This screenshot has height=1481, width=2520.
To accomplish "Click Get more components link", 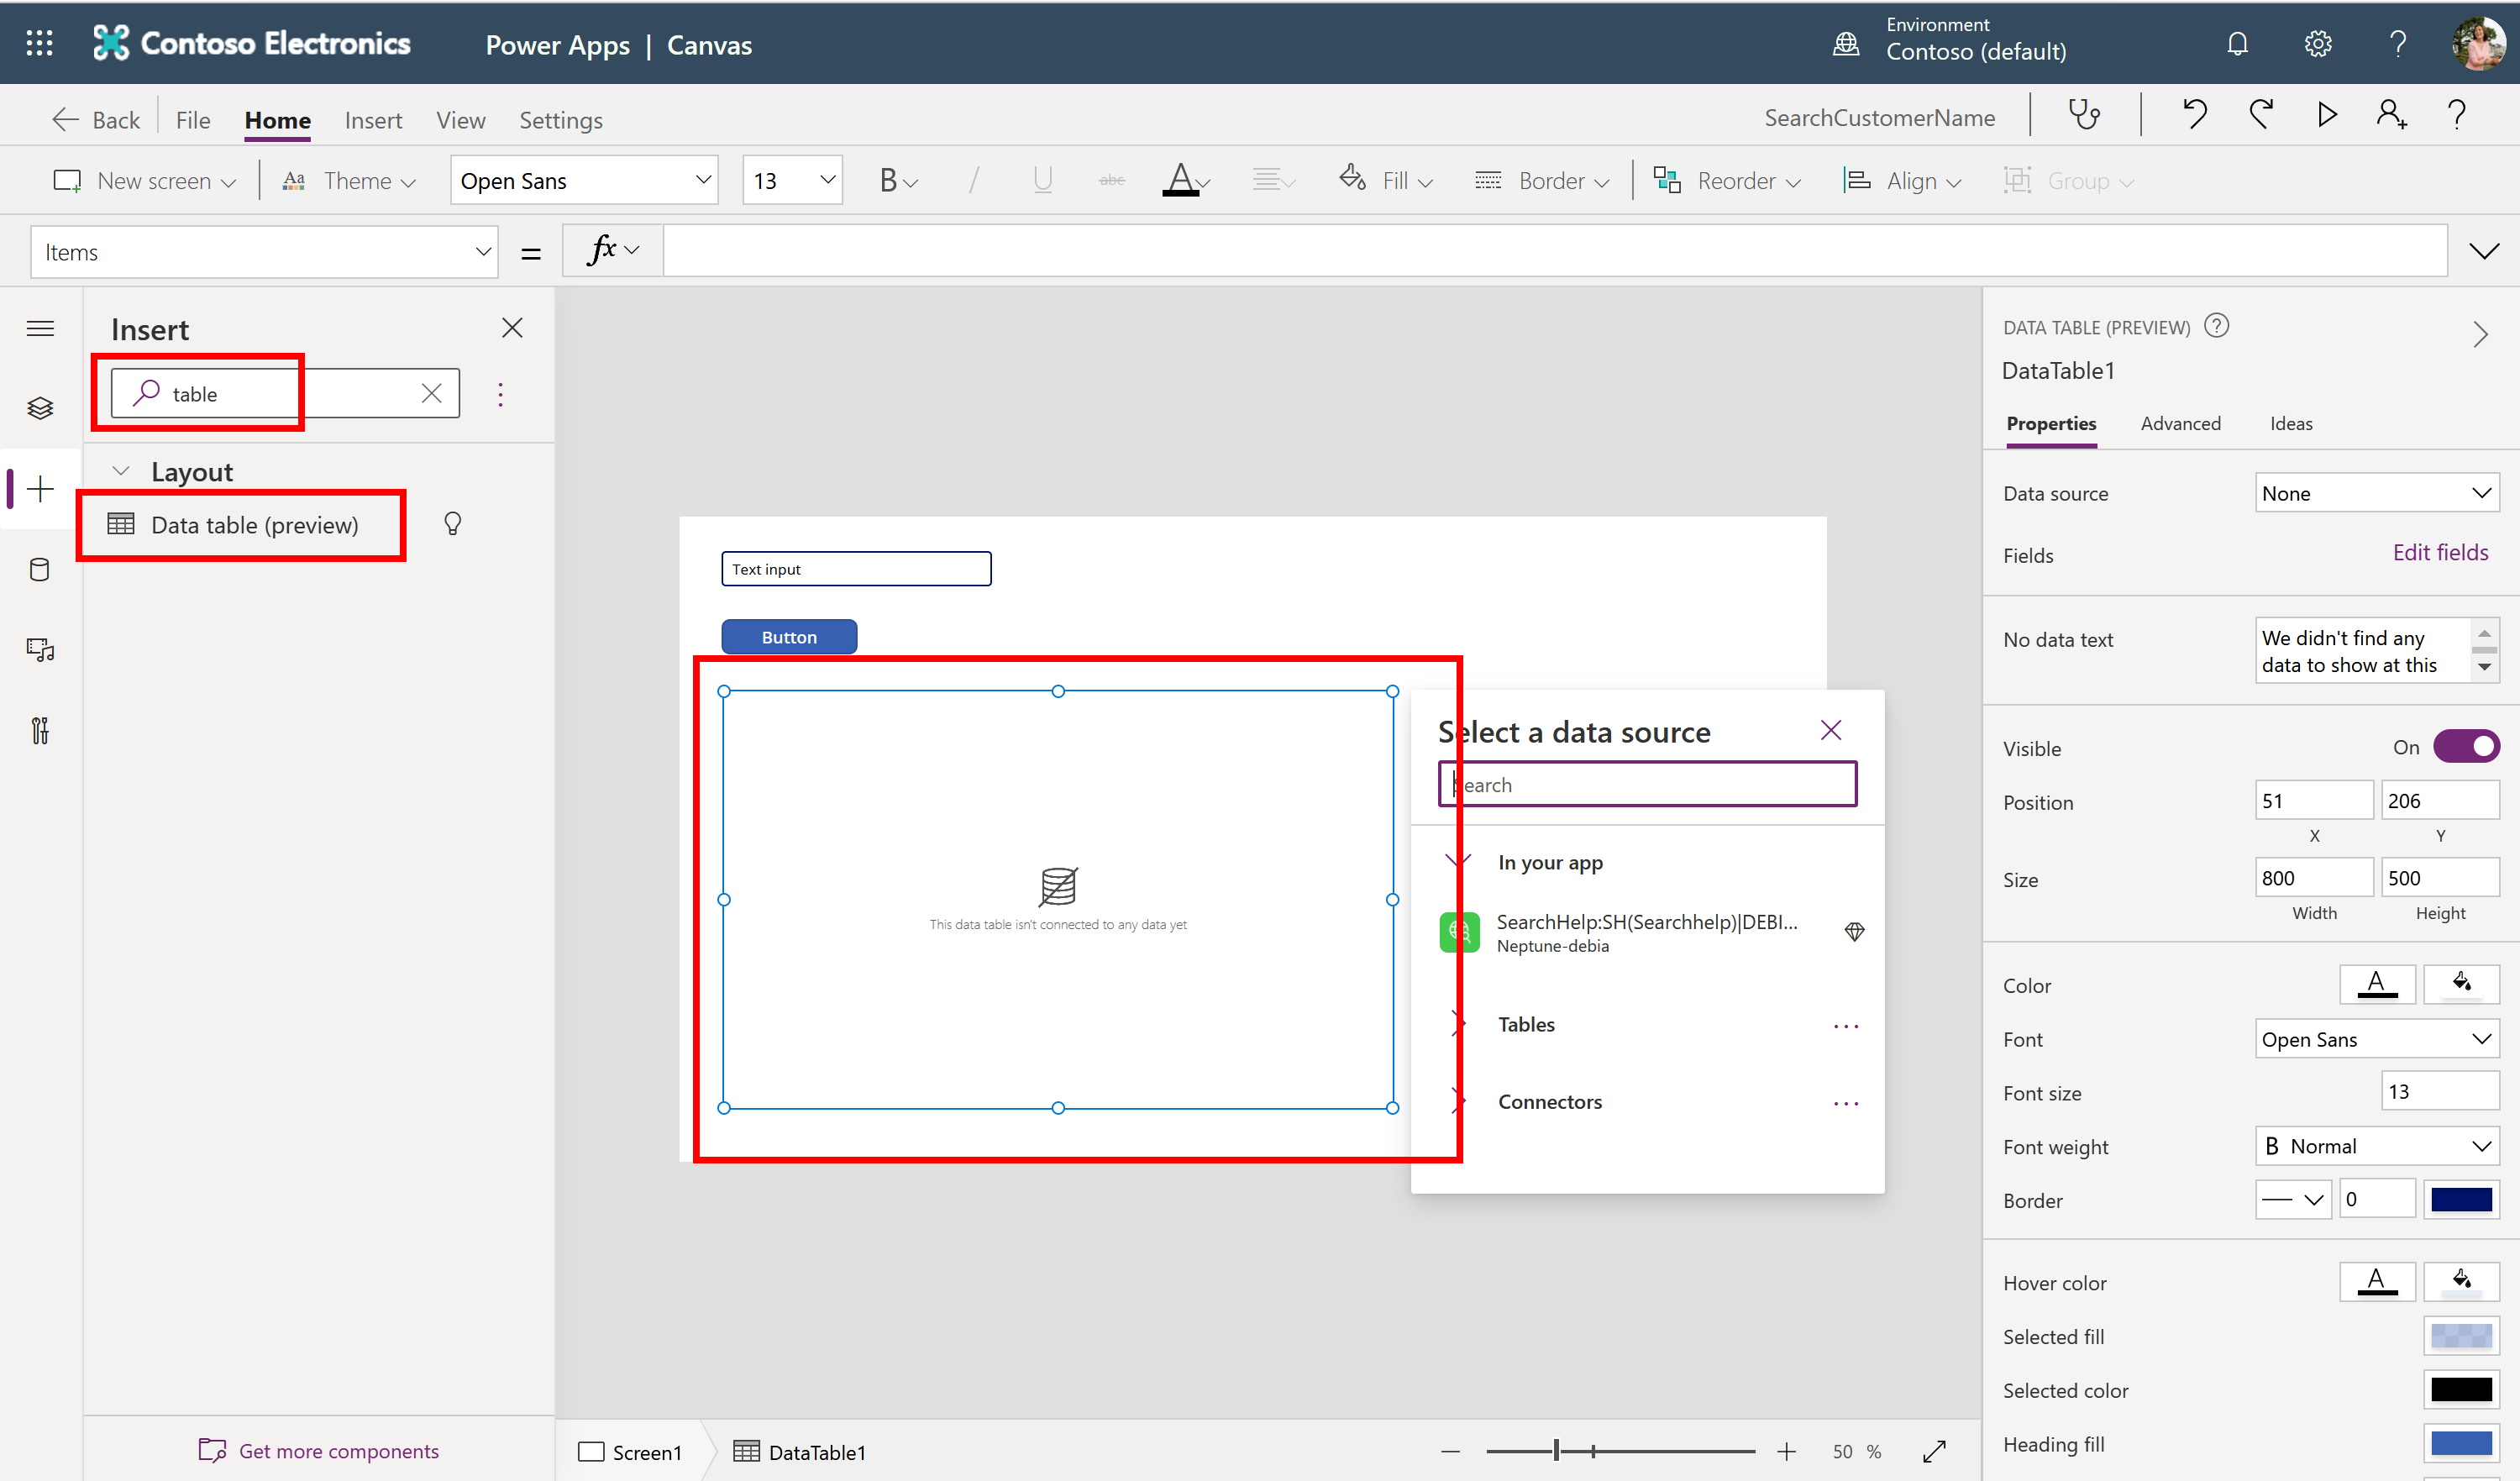I will (319, 1450).
